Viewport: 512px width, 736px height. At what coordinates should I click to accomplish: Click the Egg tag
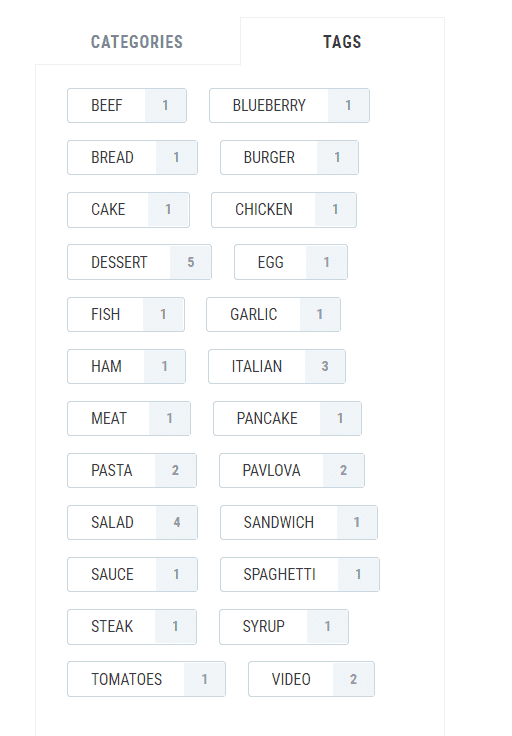tap(291, 262)
